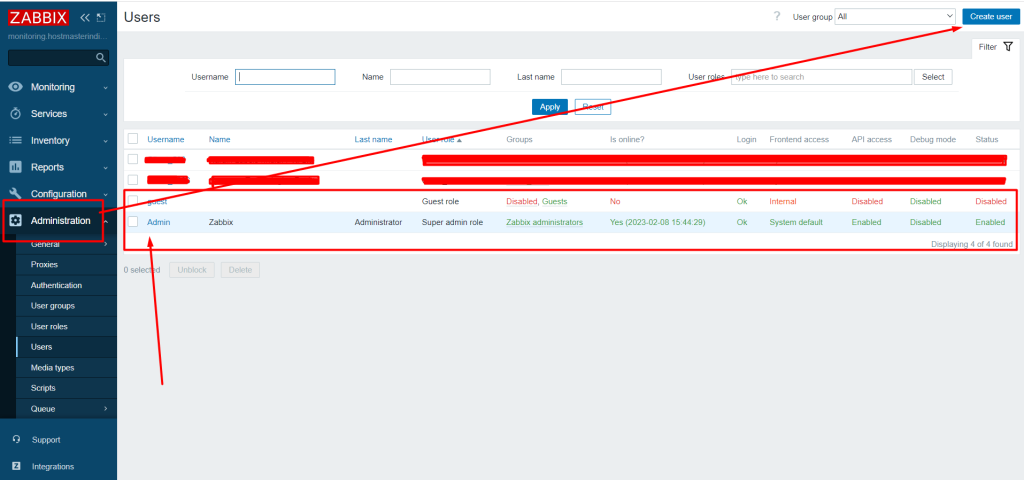Toggle the select-all users checkbox
The width and height of the screenshot is (1024, 480).
[133, 139]
